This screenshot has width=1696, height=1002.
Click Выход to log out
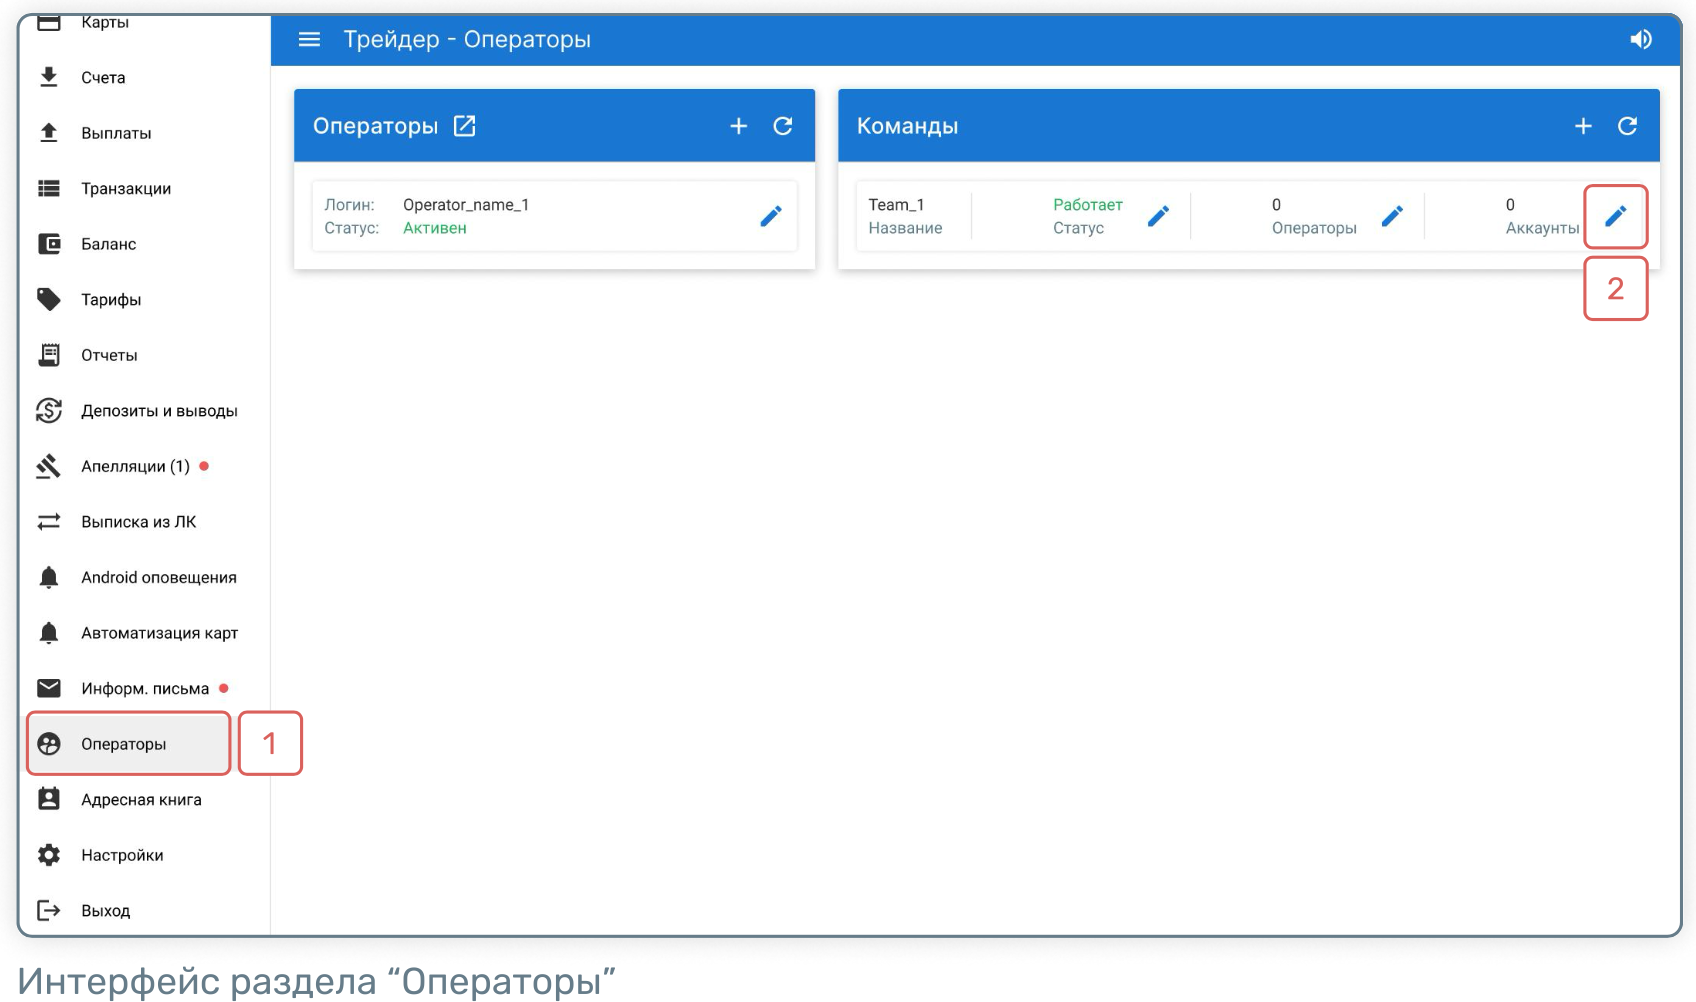[x=105, y=911]
